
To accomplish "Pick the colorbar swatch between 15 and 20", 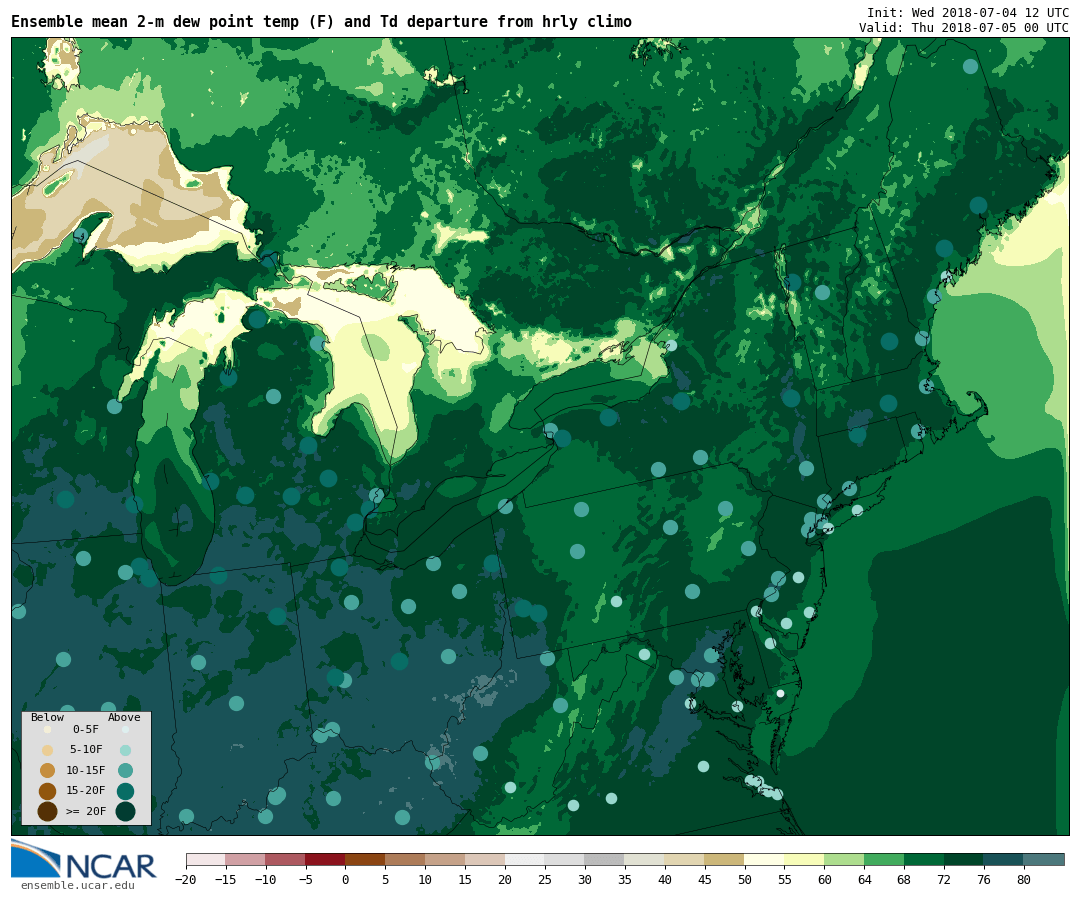I will (486, 859).
